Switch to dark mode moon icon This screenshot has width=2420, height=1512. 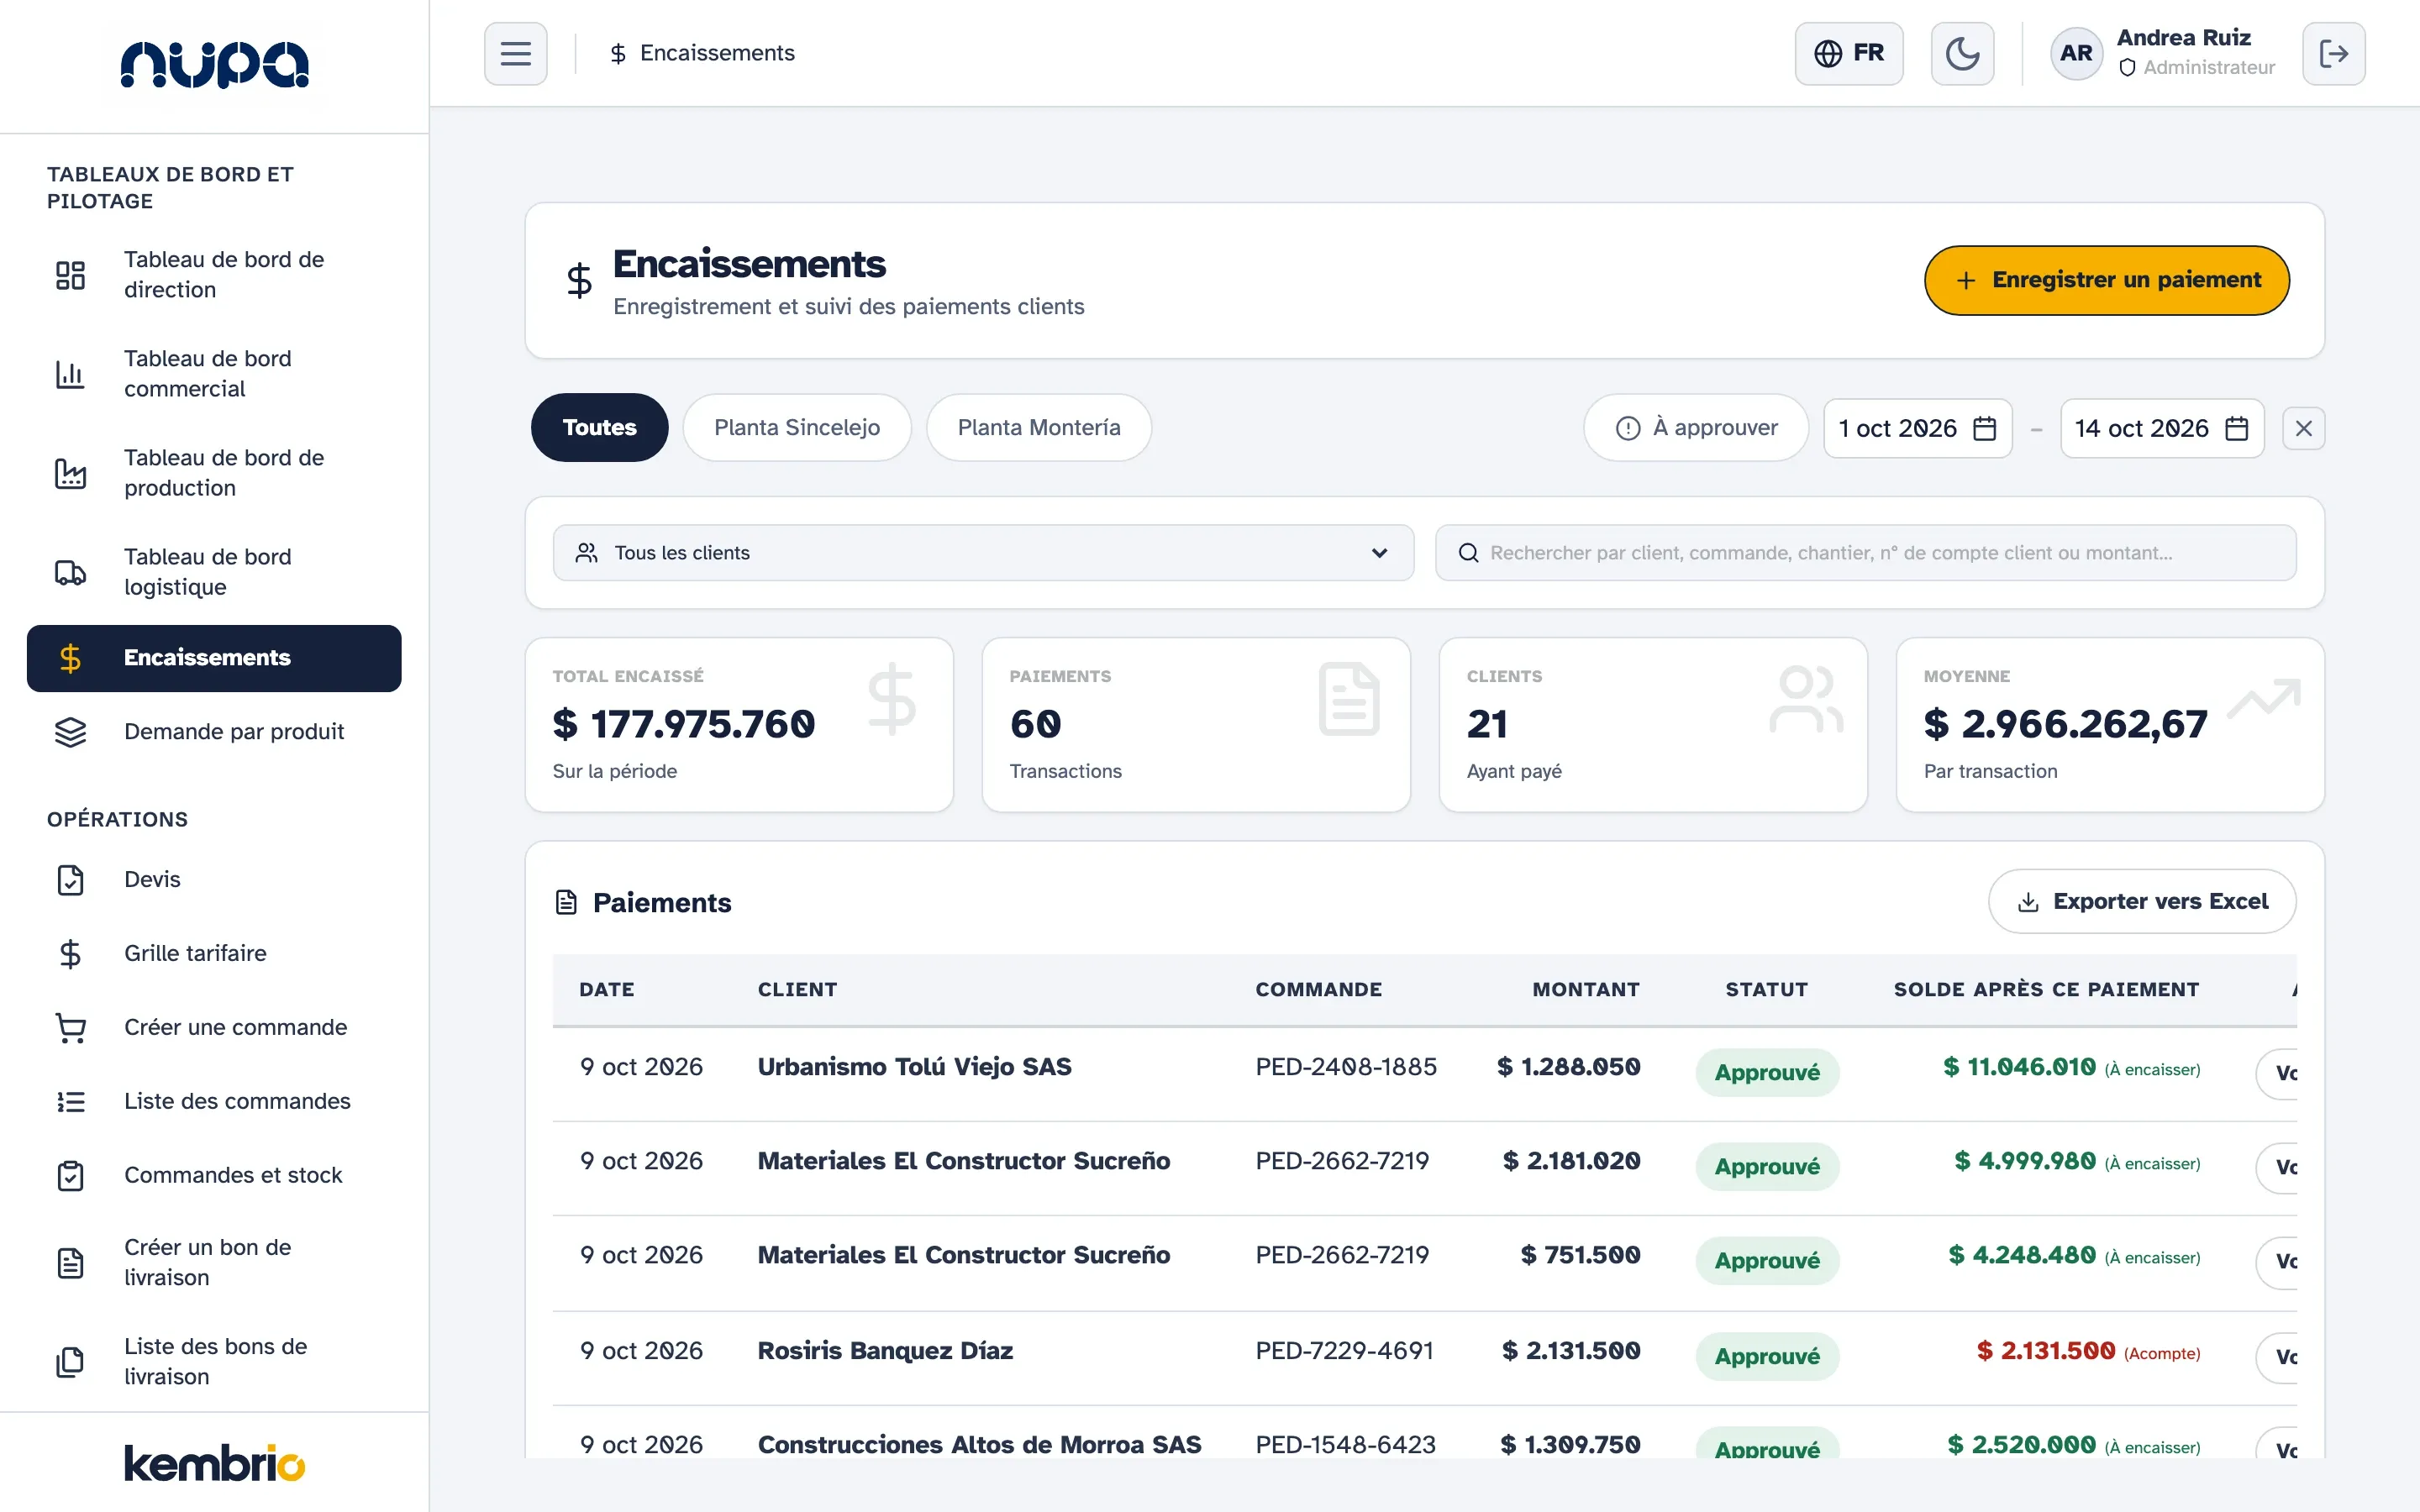click(x=1962, y=53)
